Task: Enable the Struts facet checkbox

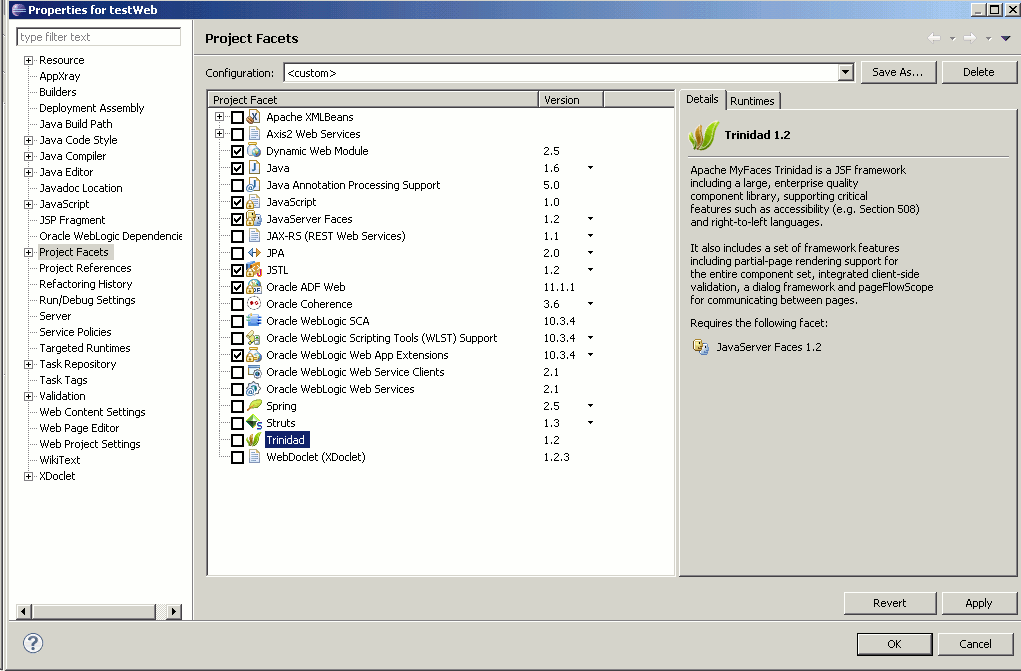Action: pos(238,423)
